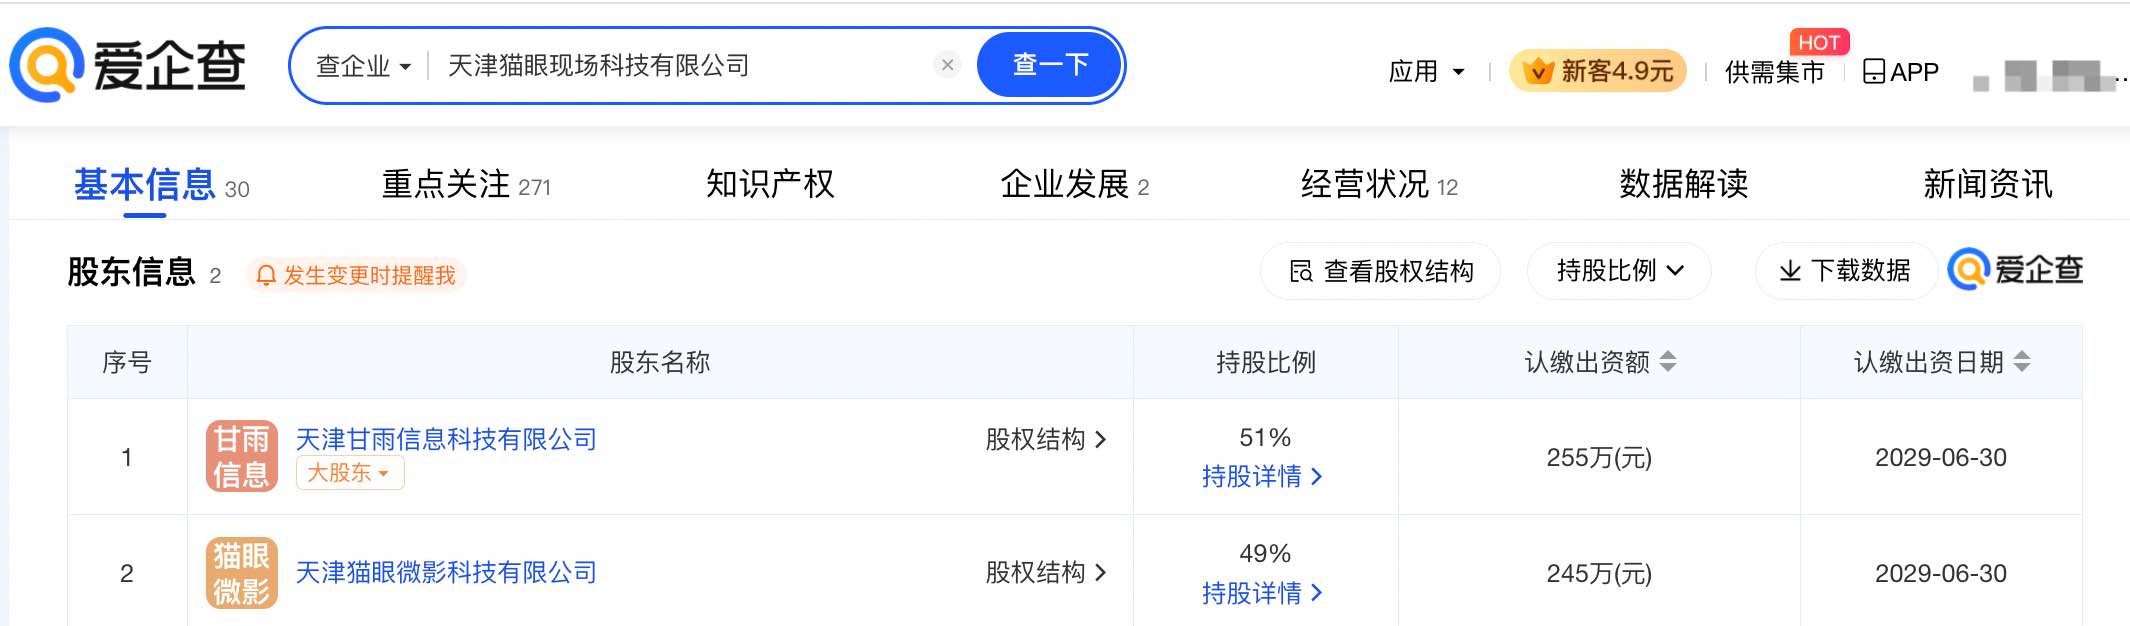
Task: Open the 知识产权 tab
Action: [771, 184]
